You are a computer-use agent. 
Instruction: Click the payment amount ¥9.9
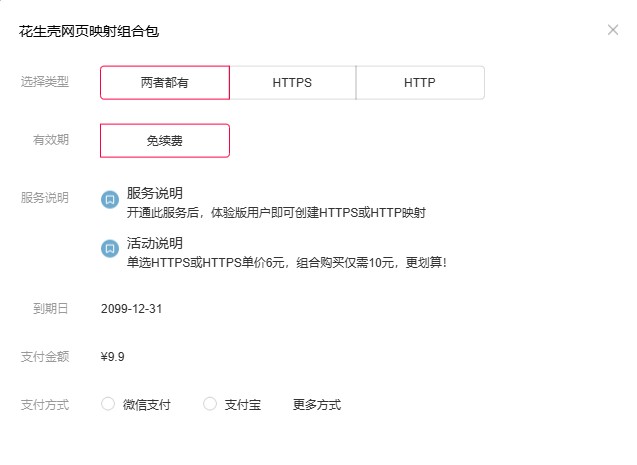[113, 357]
